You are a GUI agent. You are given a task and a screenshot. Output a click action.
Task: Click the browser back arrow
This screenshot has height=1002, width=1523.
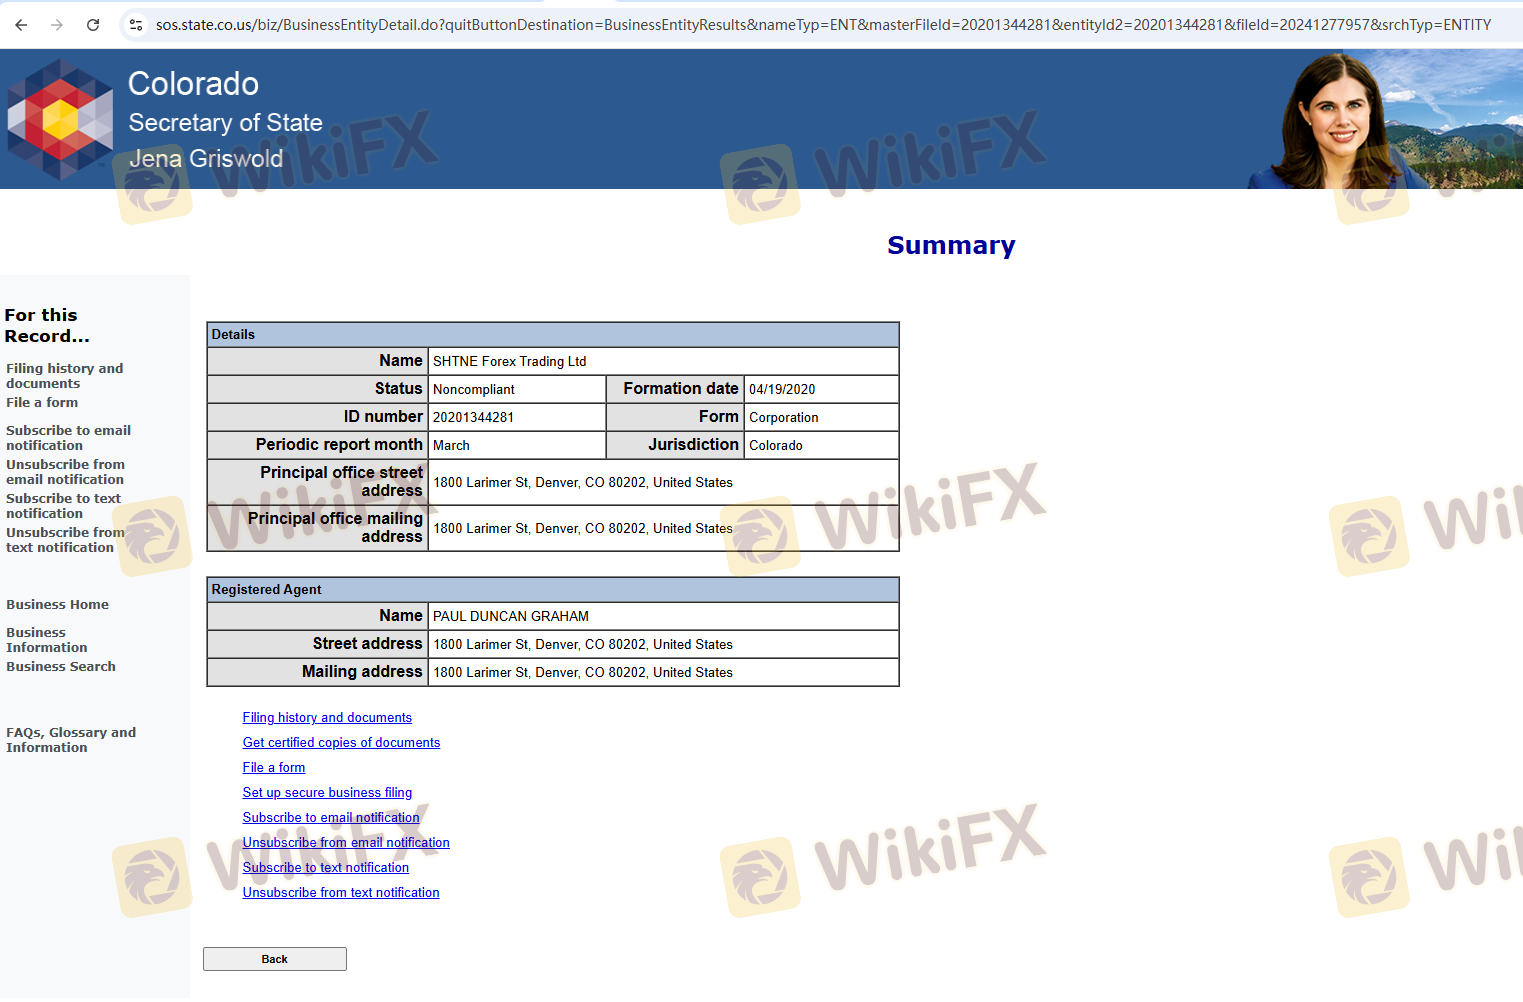coord(21,25)
